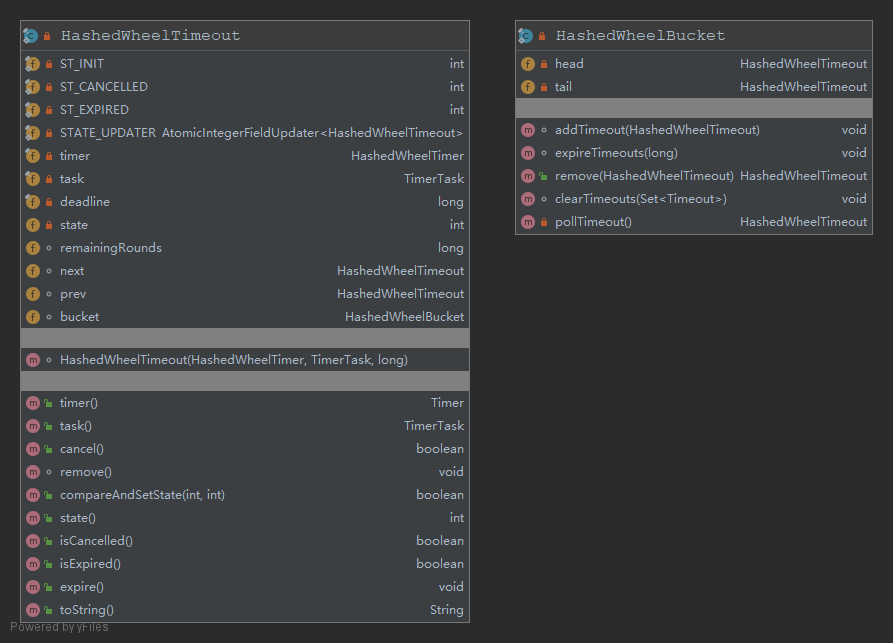Click the field icon of ST_INIT
The width and height of the screenshot is (893, 643).
[32, 64]
